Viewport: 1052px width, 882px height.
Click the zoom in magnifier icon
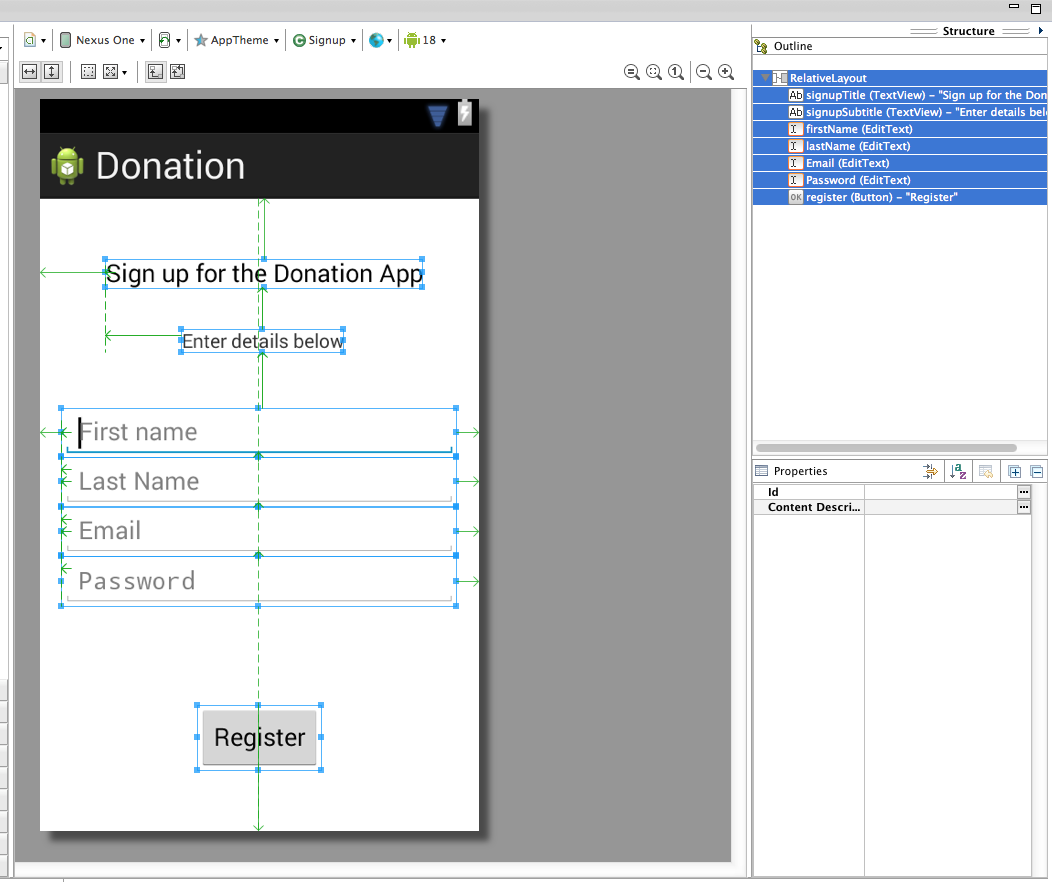(x=726, y=72)
